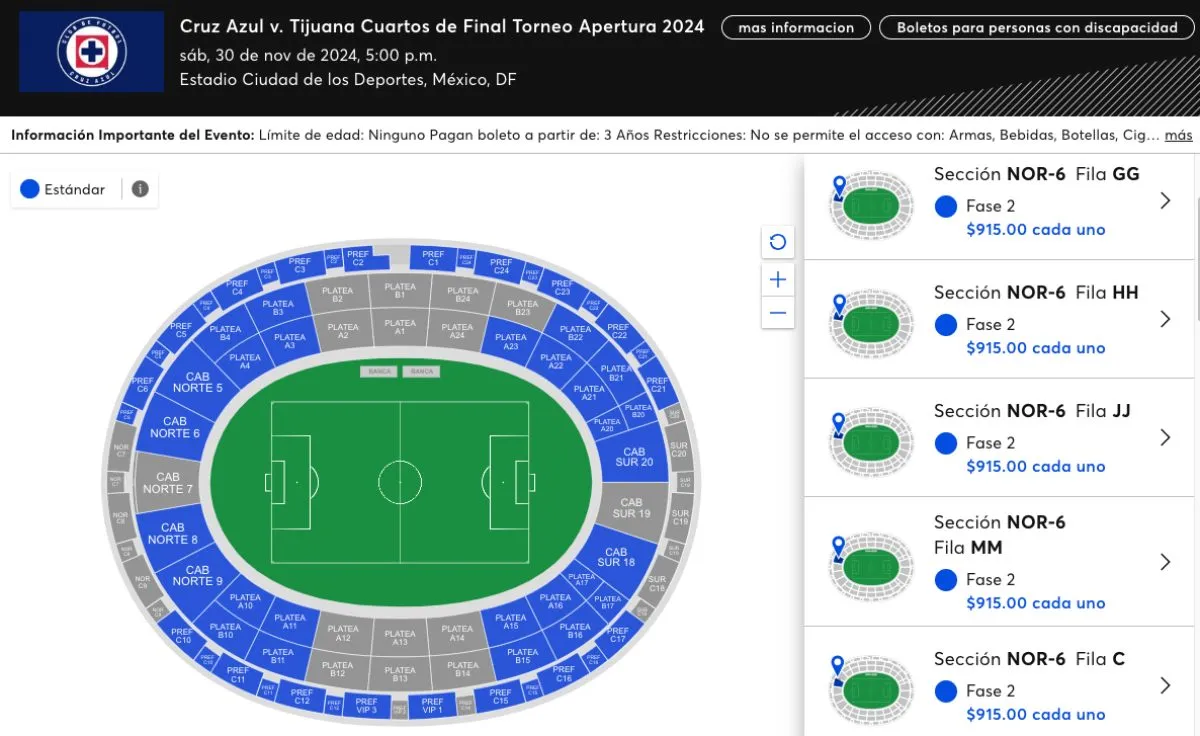The width and height of the screenshot is (1200, 736).
Task: Click section CAB SUR 18 on the stadium map
Action: (618, 559)
